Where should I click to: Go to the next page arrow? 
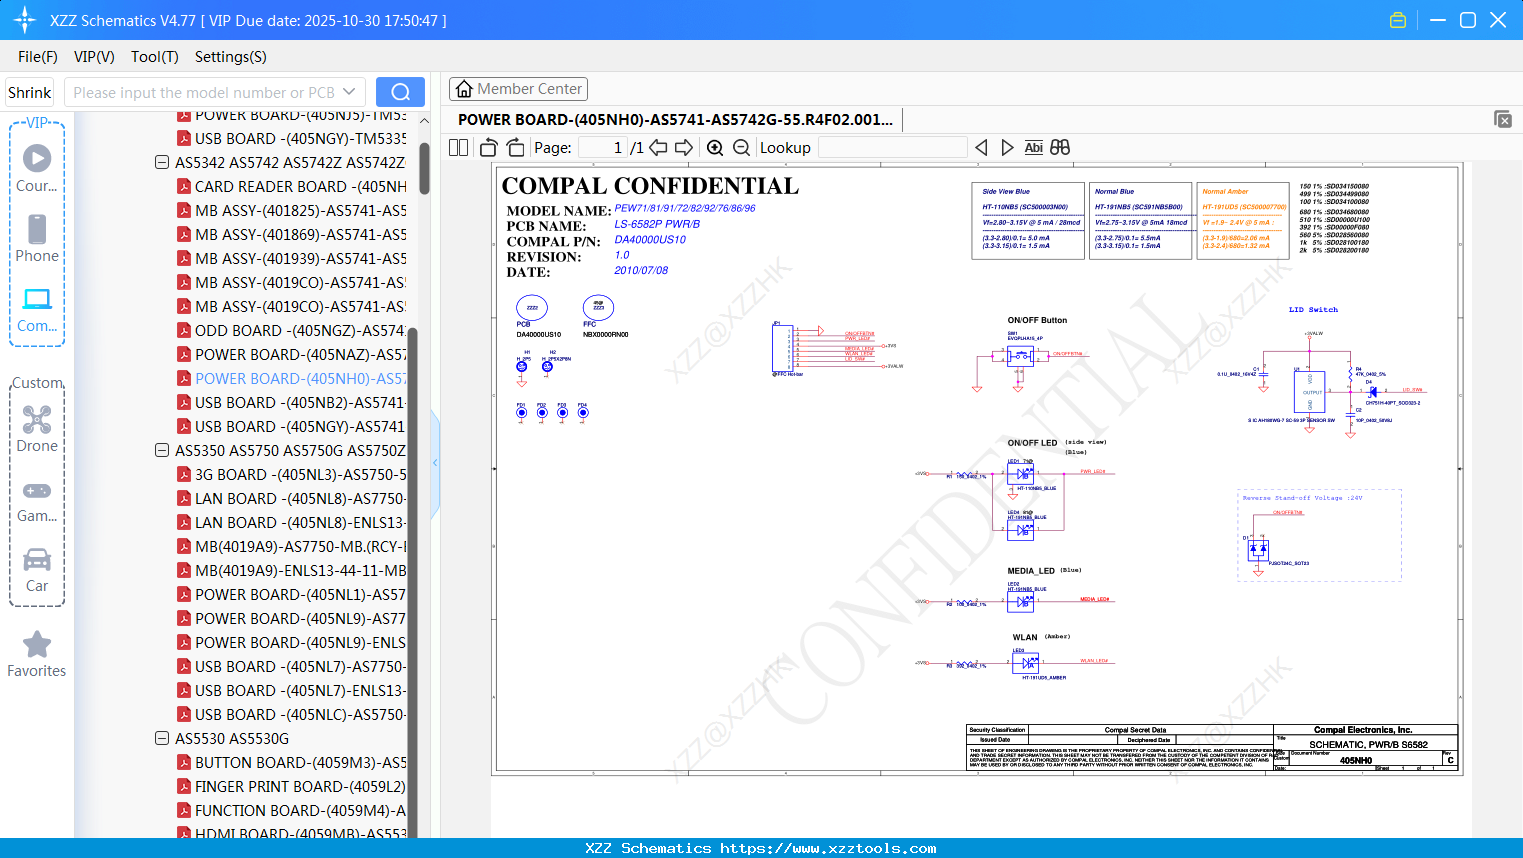(x=684, y=147)
